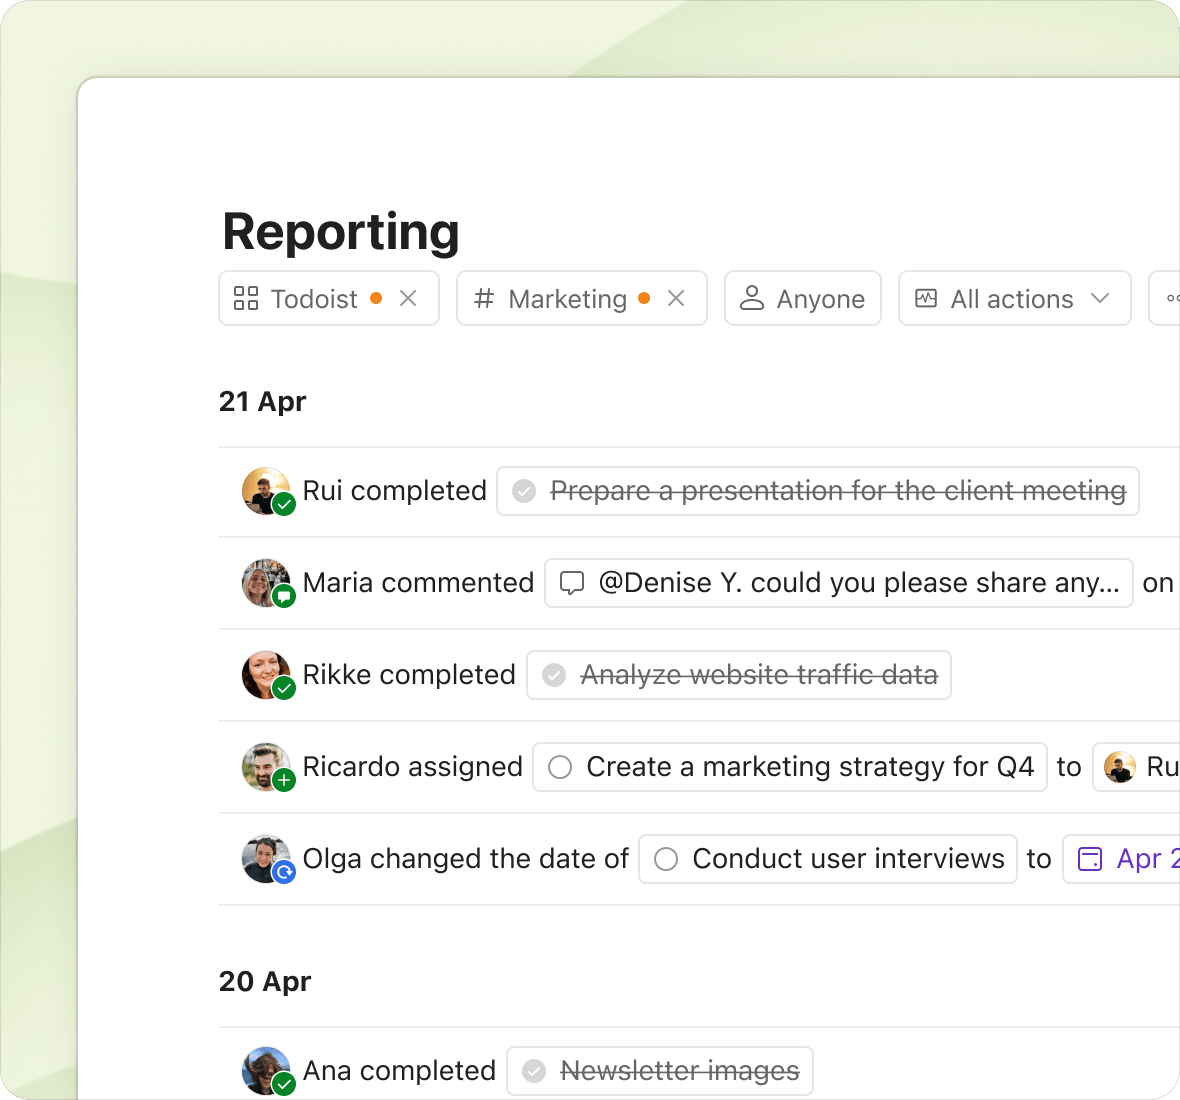
Task: Click the green plus badge on Ricardo's avatar
Action: pos(284,780)
